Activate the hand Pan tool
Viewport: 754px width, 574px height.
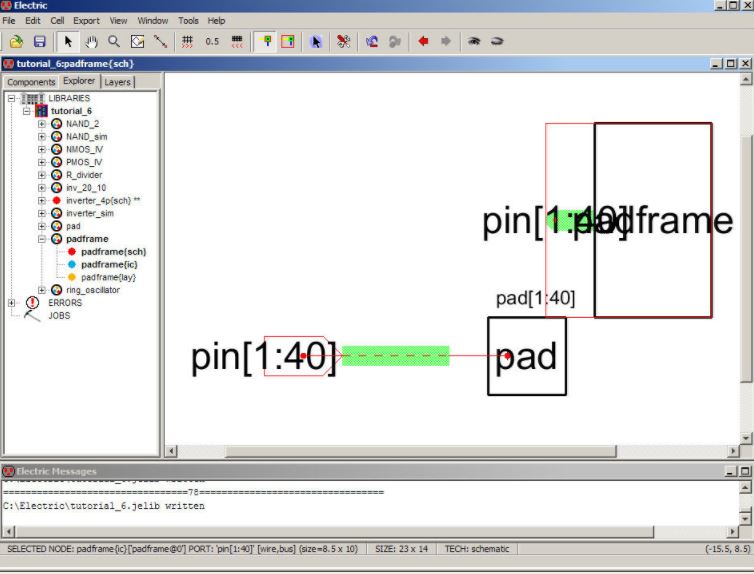point(91,42)
